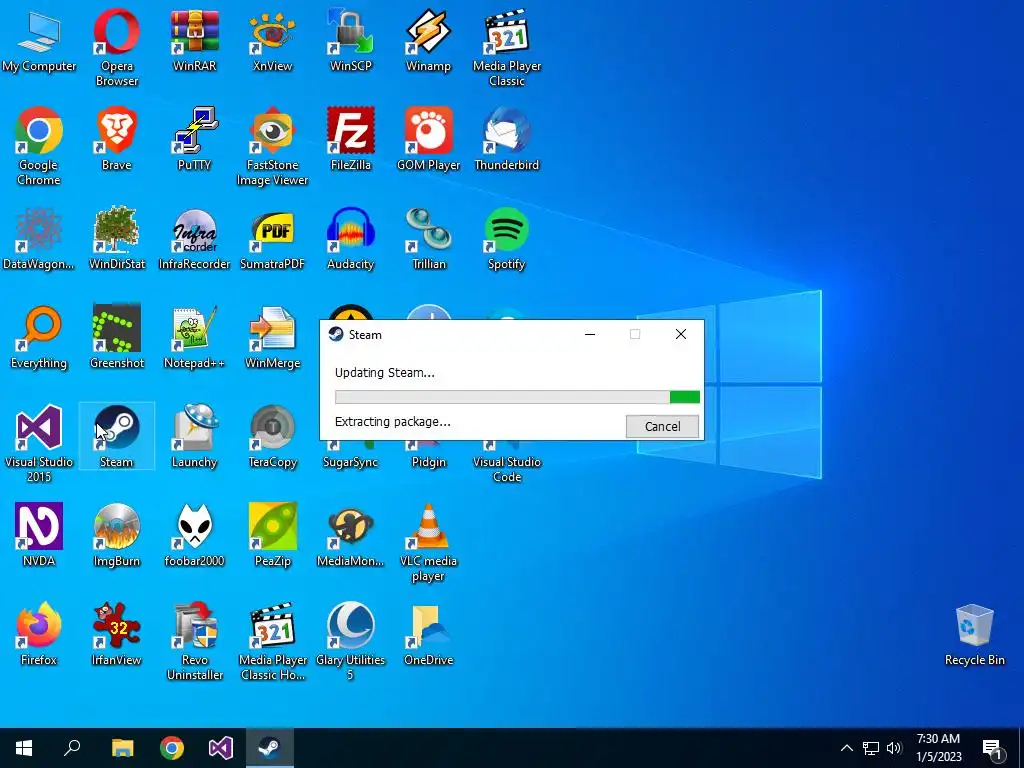This screenshot has width=1024, height=768.
Task: Close the Steam updater window
Action: coord(680,334)
